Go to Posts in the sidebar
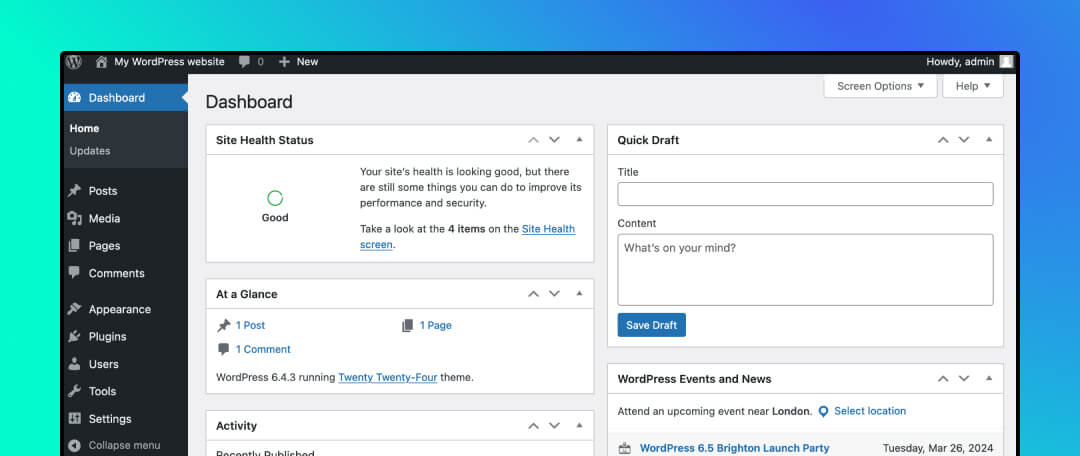The width and height of the screenshot is (1080, 456). (x=103, y=191)
